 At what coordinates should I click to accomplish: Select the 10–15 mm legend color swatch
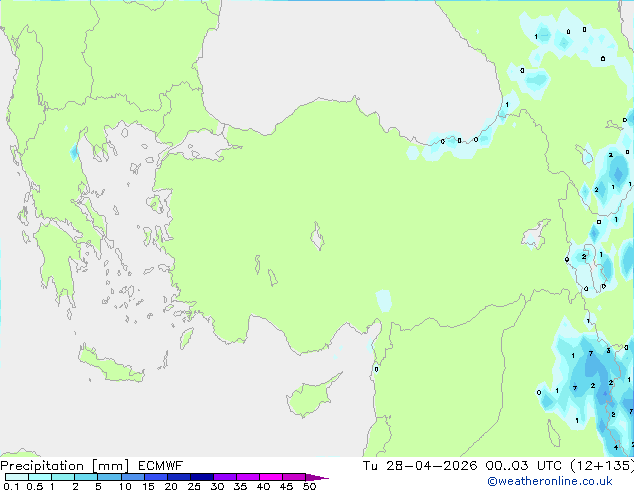click(132, 477)
